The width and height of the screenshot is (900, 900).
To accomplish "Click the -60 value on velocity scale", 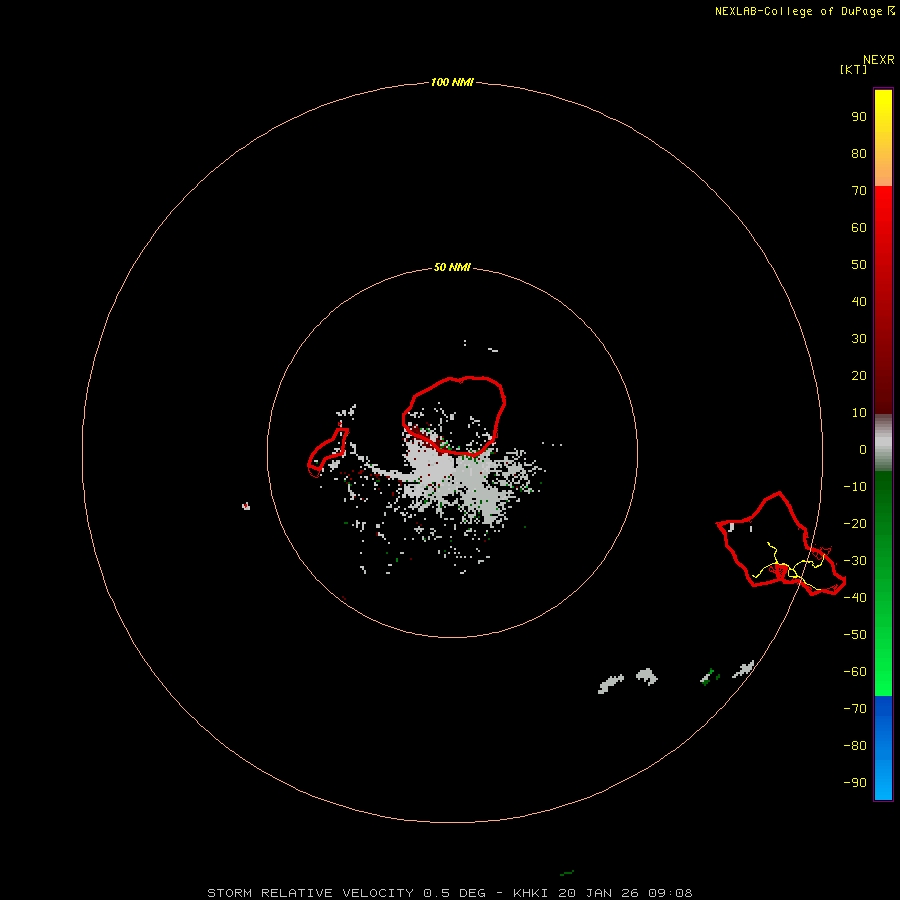I will point(855,672).
